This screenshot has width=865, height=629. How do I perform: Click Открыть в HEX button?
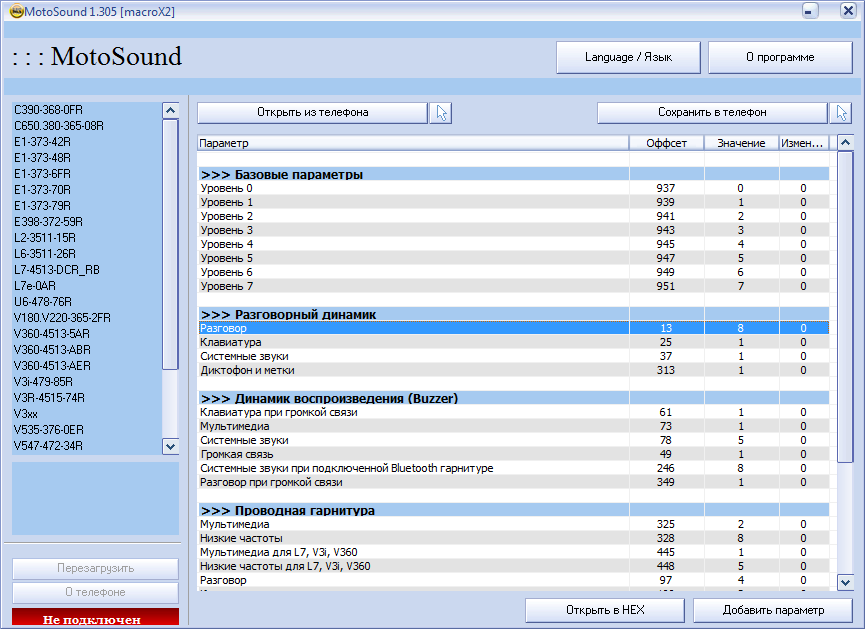[x=605, y=610]
